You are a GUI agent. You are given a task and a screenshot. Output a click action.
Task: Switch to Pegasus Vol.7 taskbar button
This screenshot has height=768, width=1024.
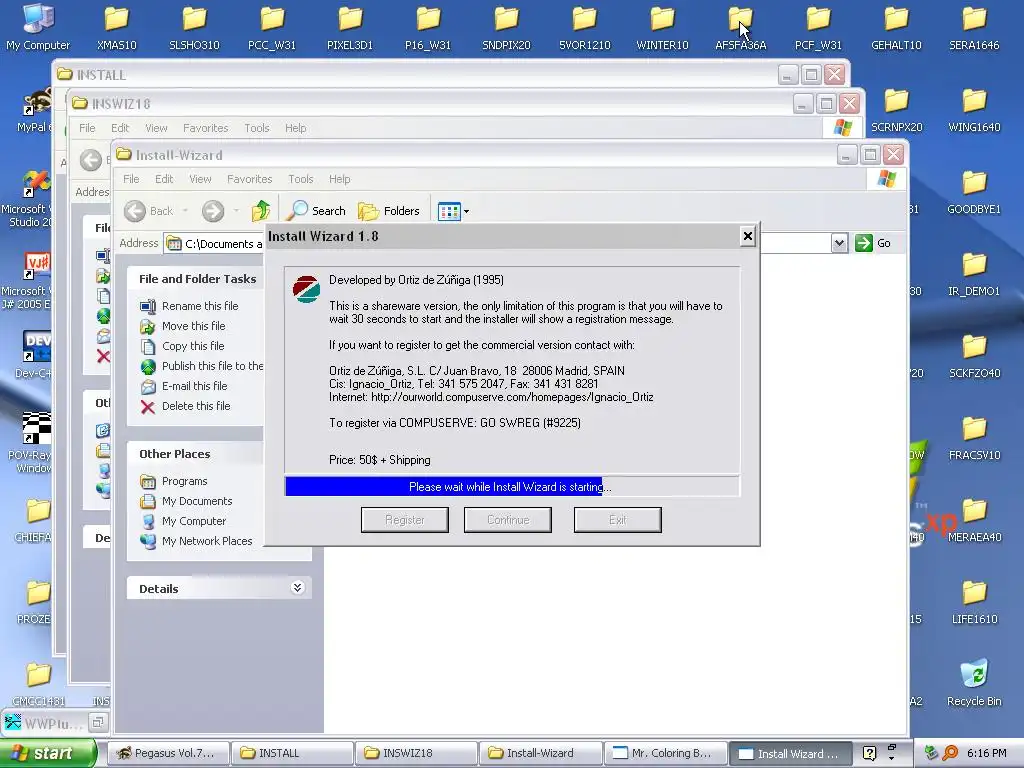pyautogui.click(x=168, y=753)
